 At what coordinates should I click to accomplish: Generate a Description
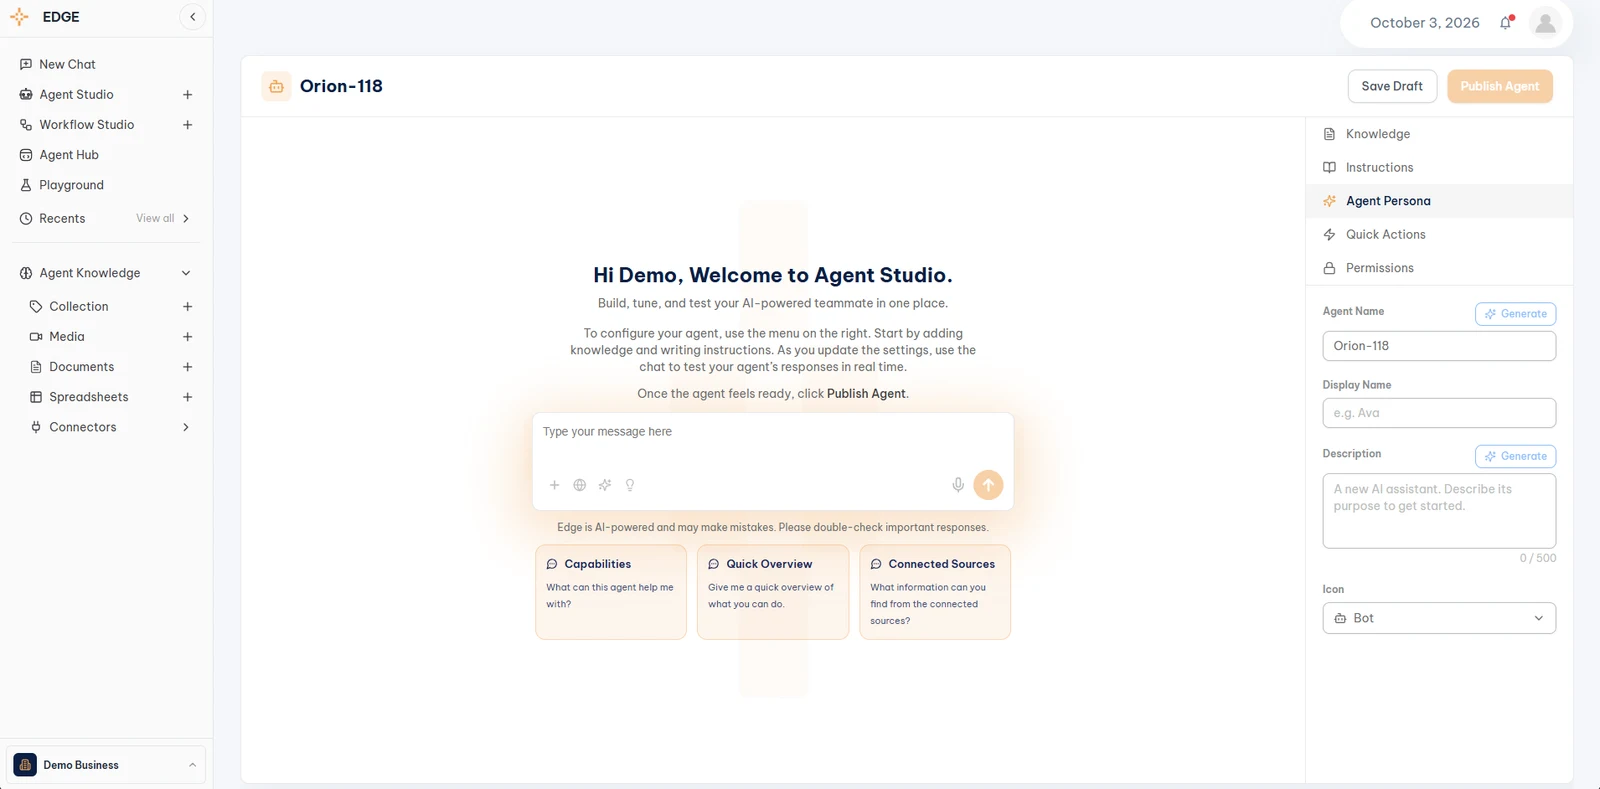click(1516, 456)
